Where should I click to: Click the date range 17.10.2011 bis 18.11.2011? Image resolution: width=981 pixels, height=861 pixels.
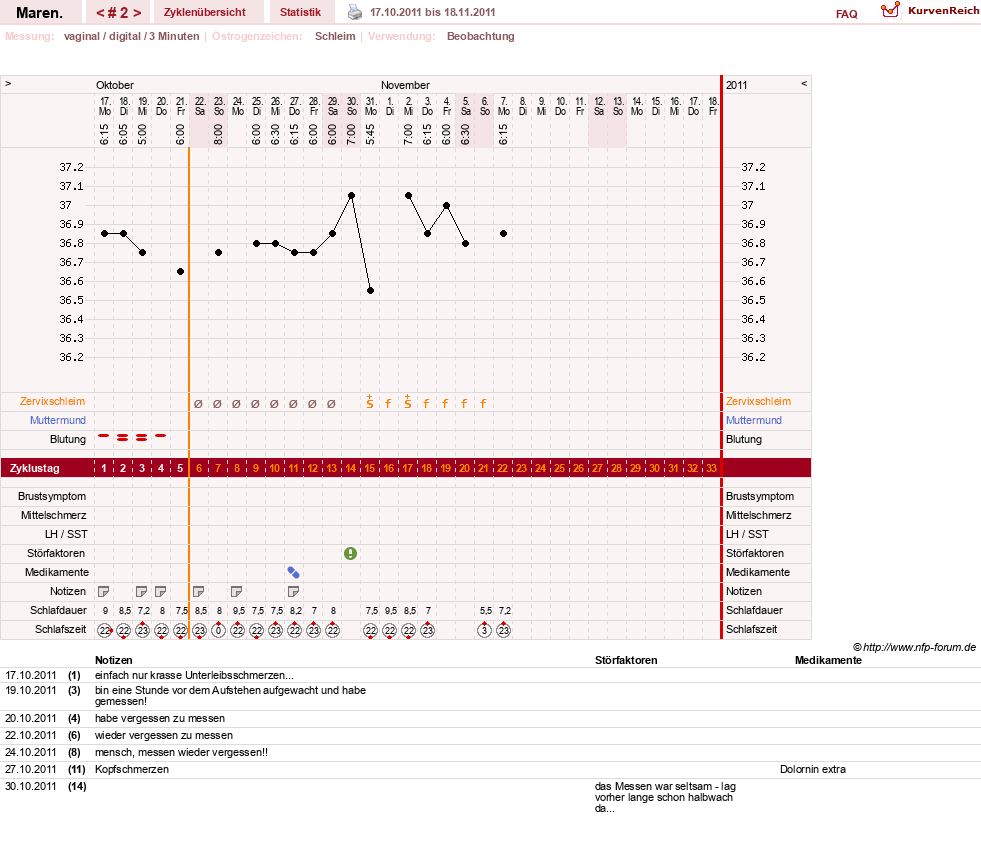pyautogui.click(x=433, y=12)
